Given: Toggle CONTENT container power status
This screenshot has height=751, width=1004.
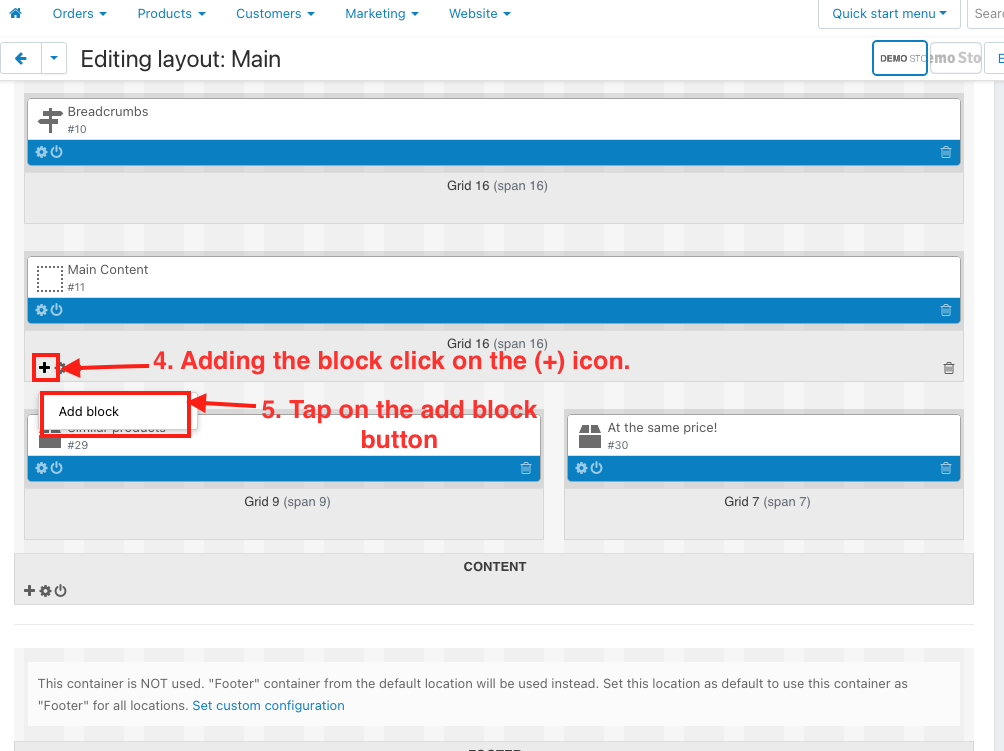Looking at the screenshot, I should (61, 591).
